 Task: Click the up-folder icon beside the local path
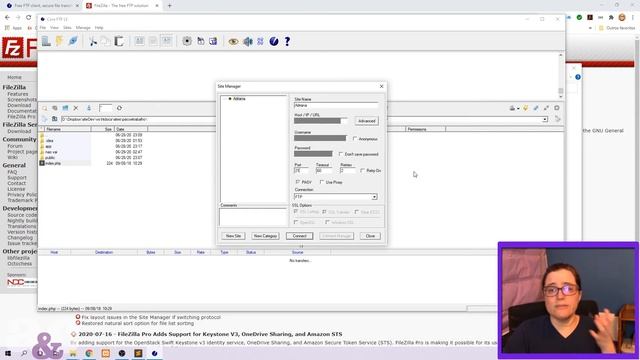coord(54,119)
